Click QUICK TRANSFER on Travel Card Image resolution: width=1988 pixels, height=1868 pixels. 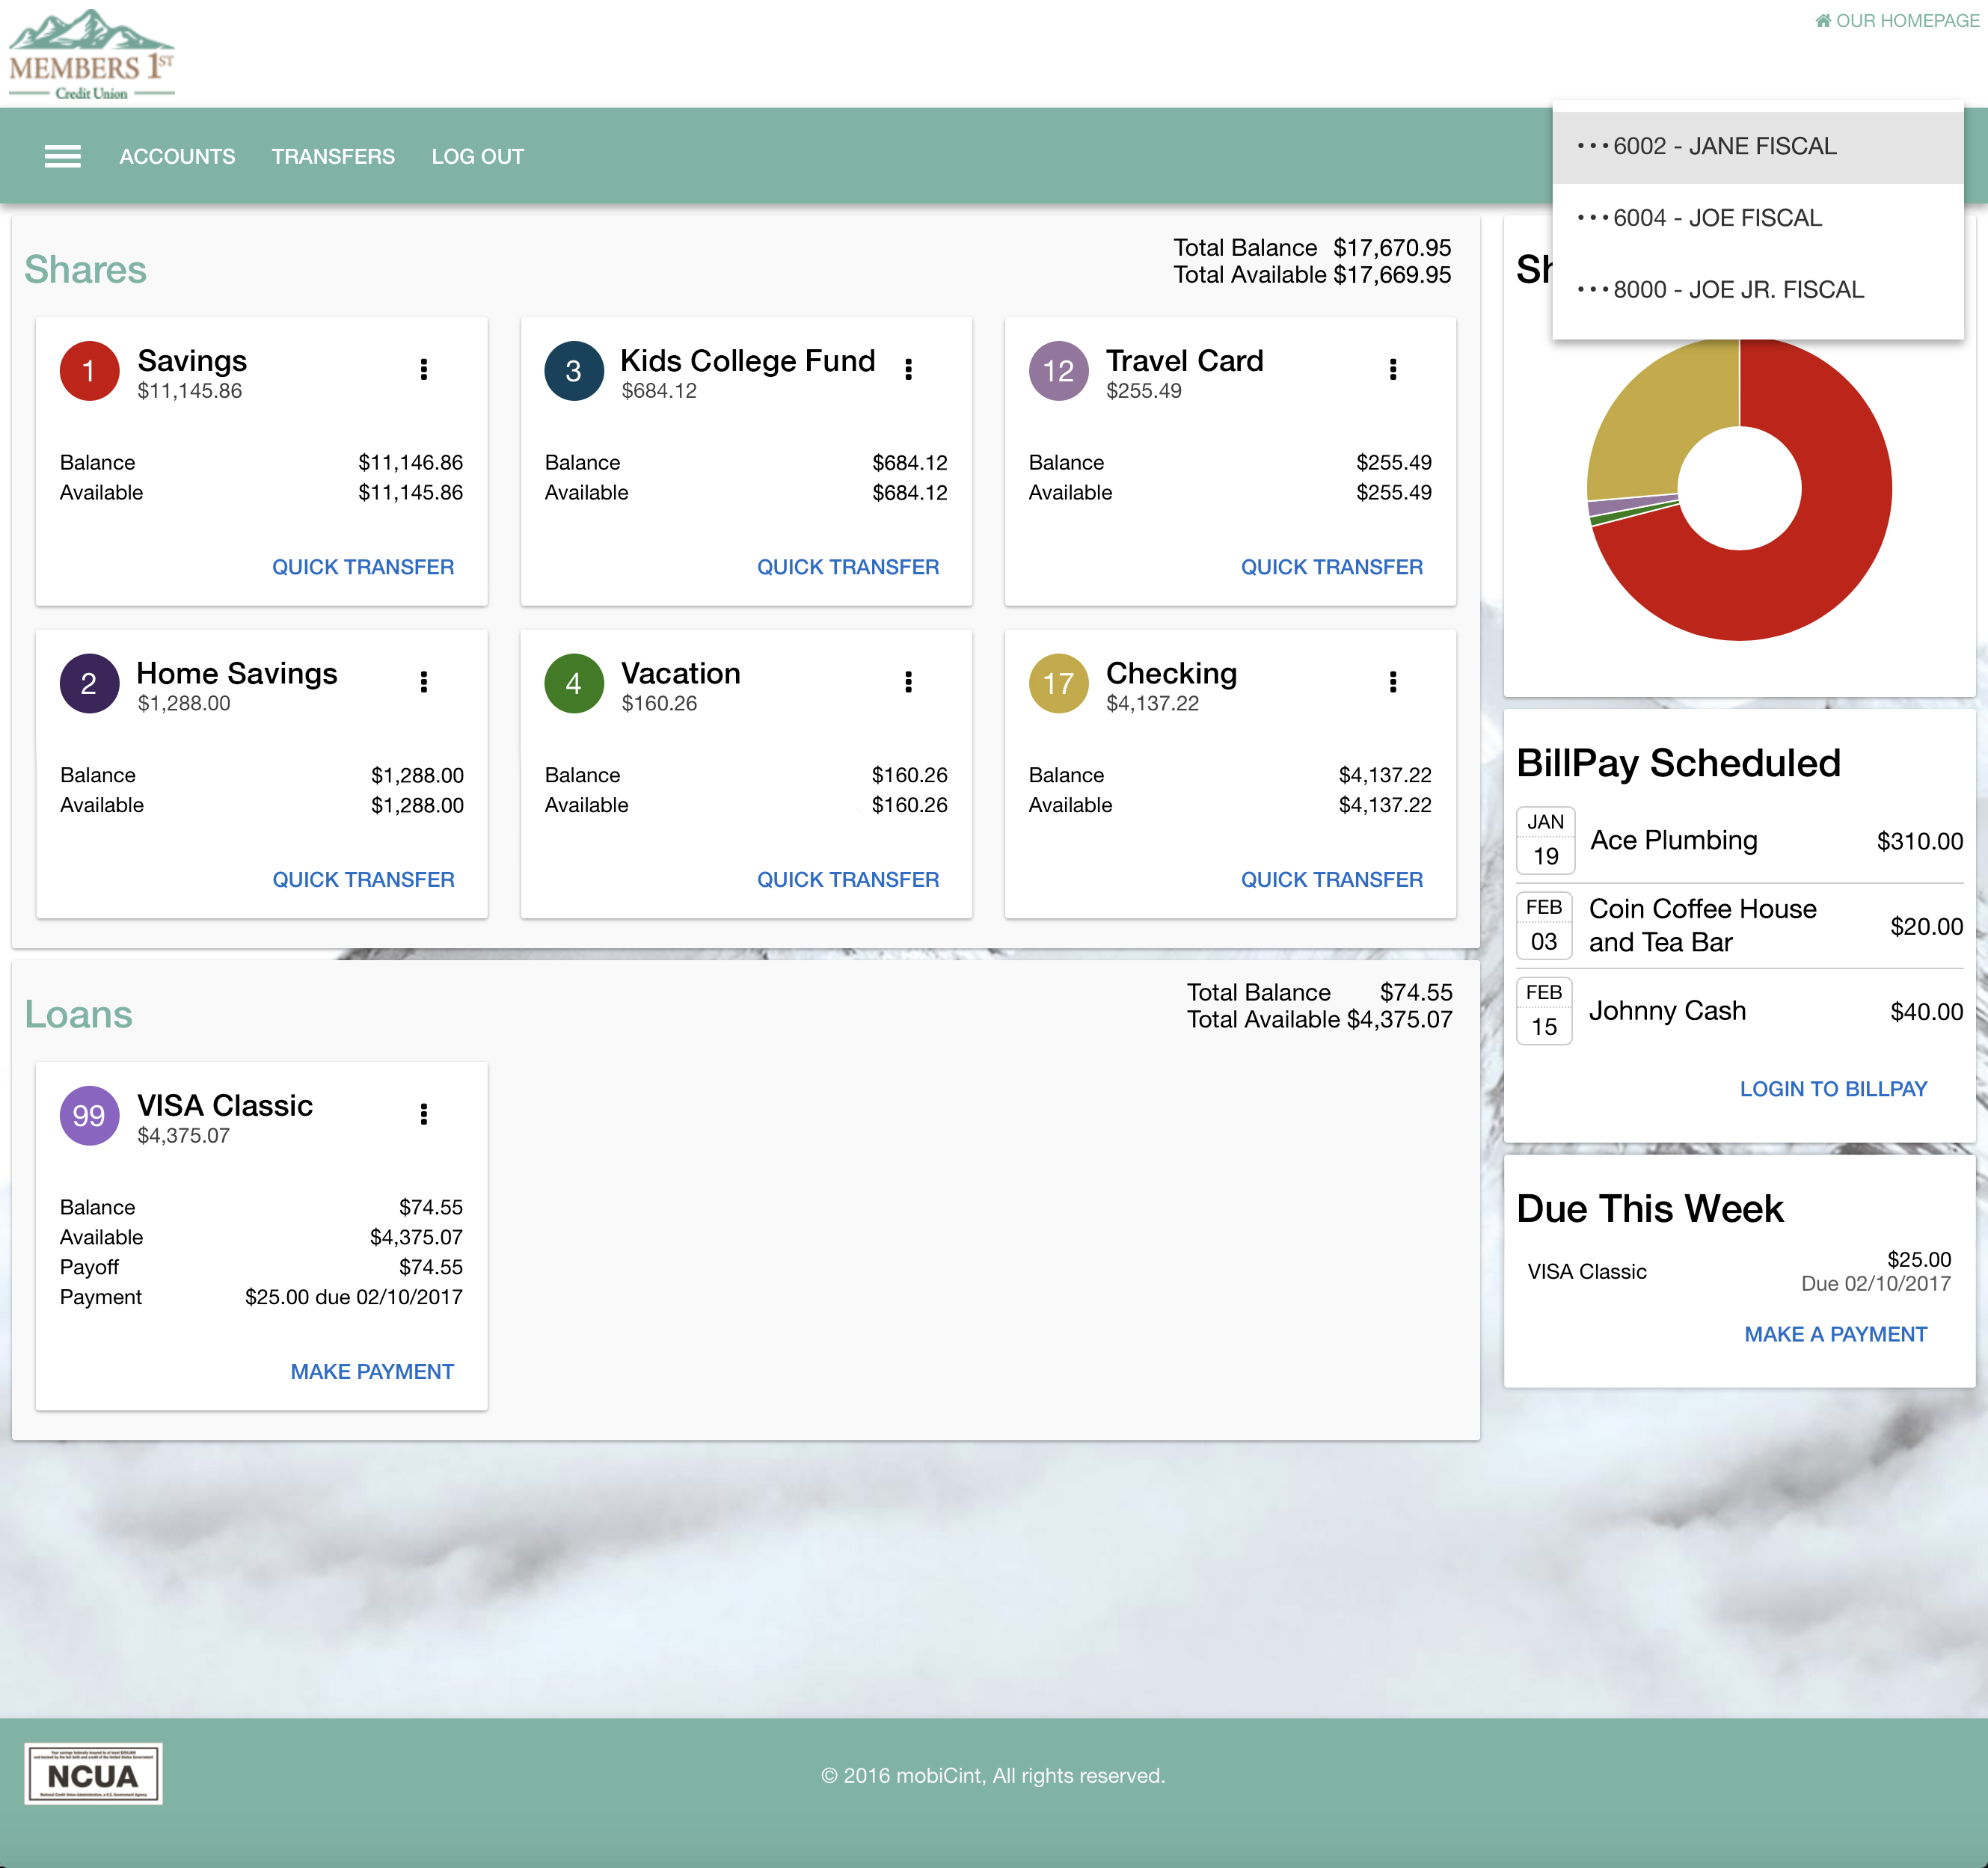point(1332,567)
